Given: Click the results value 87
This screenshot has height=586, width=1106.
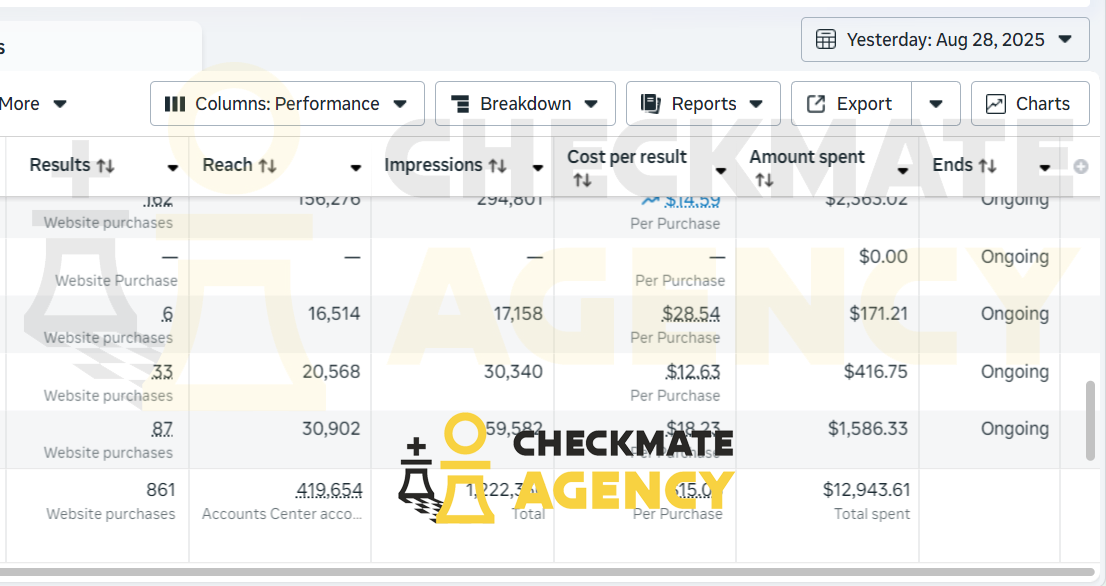Looking at the screenshot, I should point(162,429).
